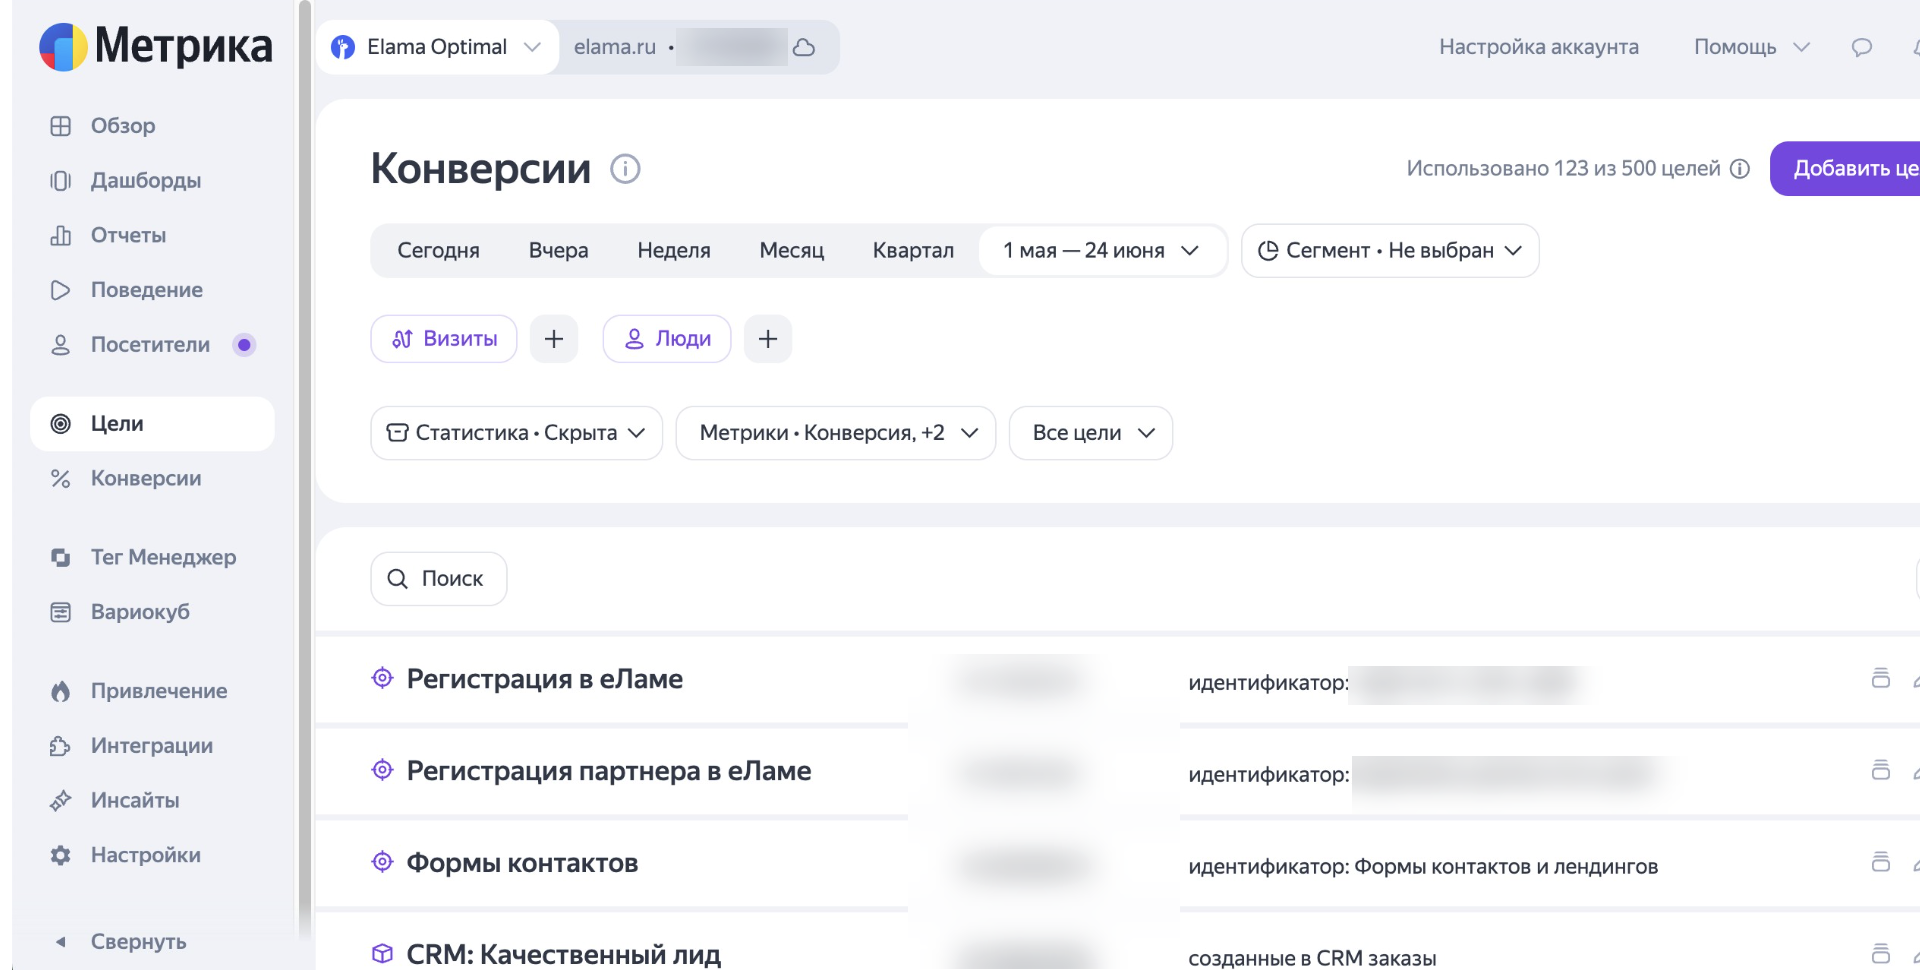Click the Отчеты bar chart icon
1920x970 pixels.
pos(61,235)
